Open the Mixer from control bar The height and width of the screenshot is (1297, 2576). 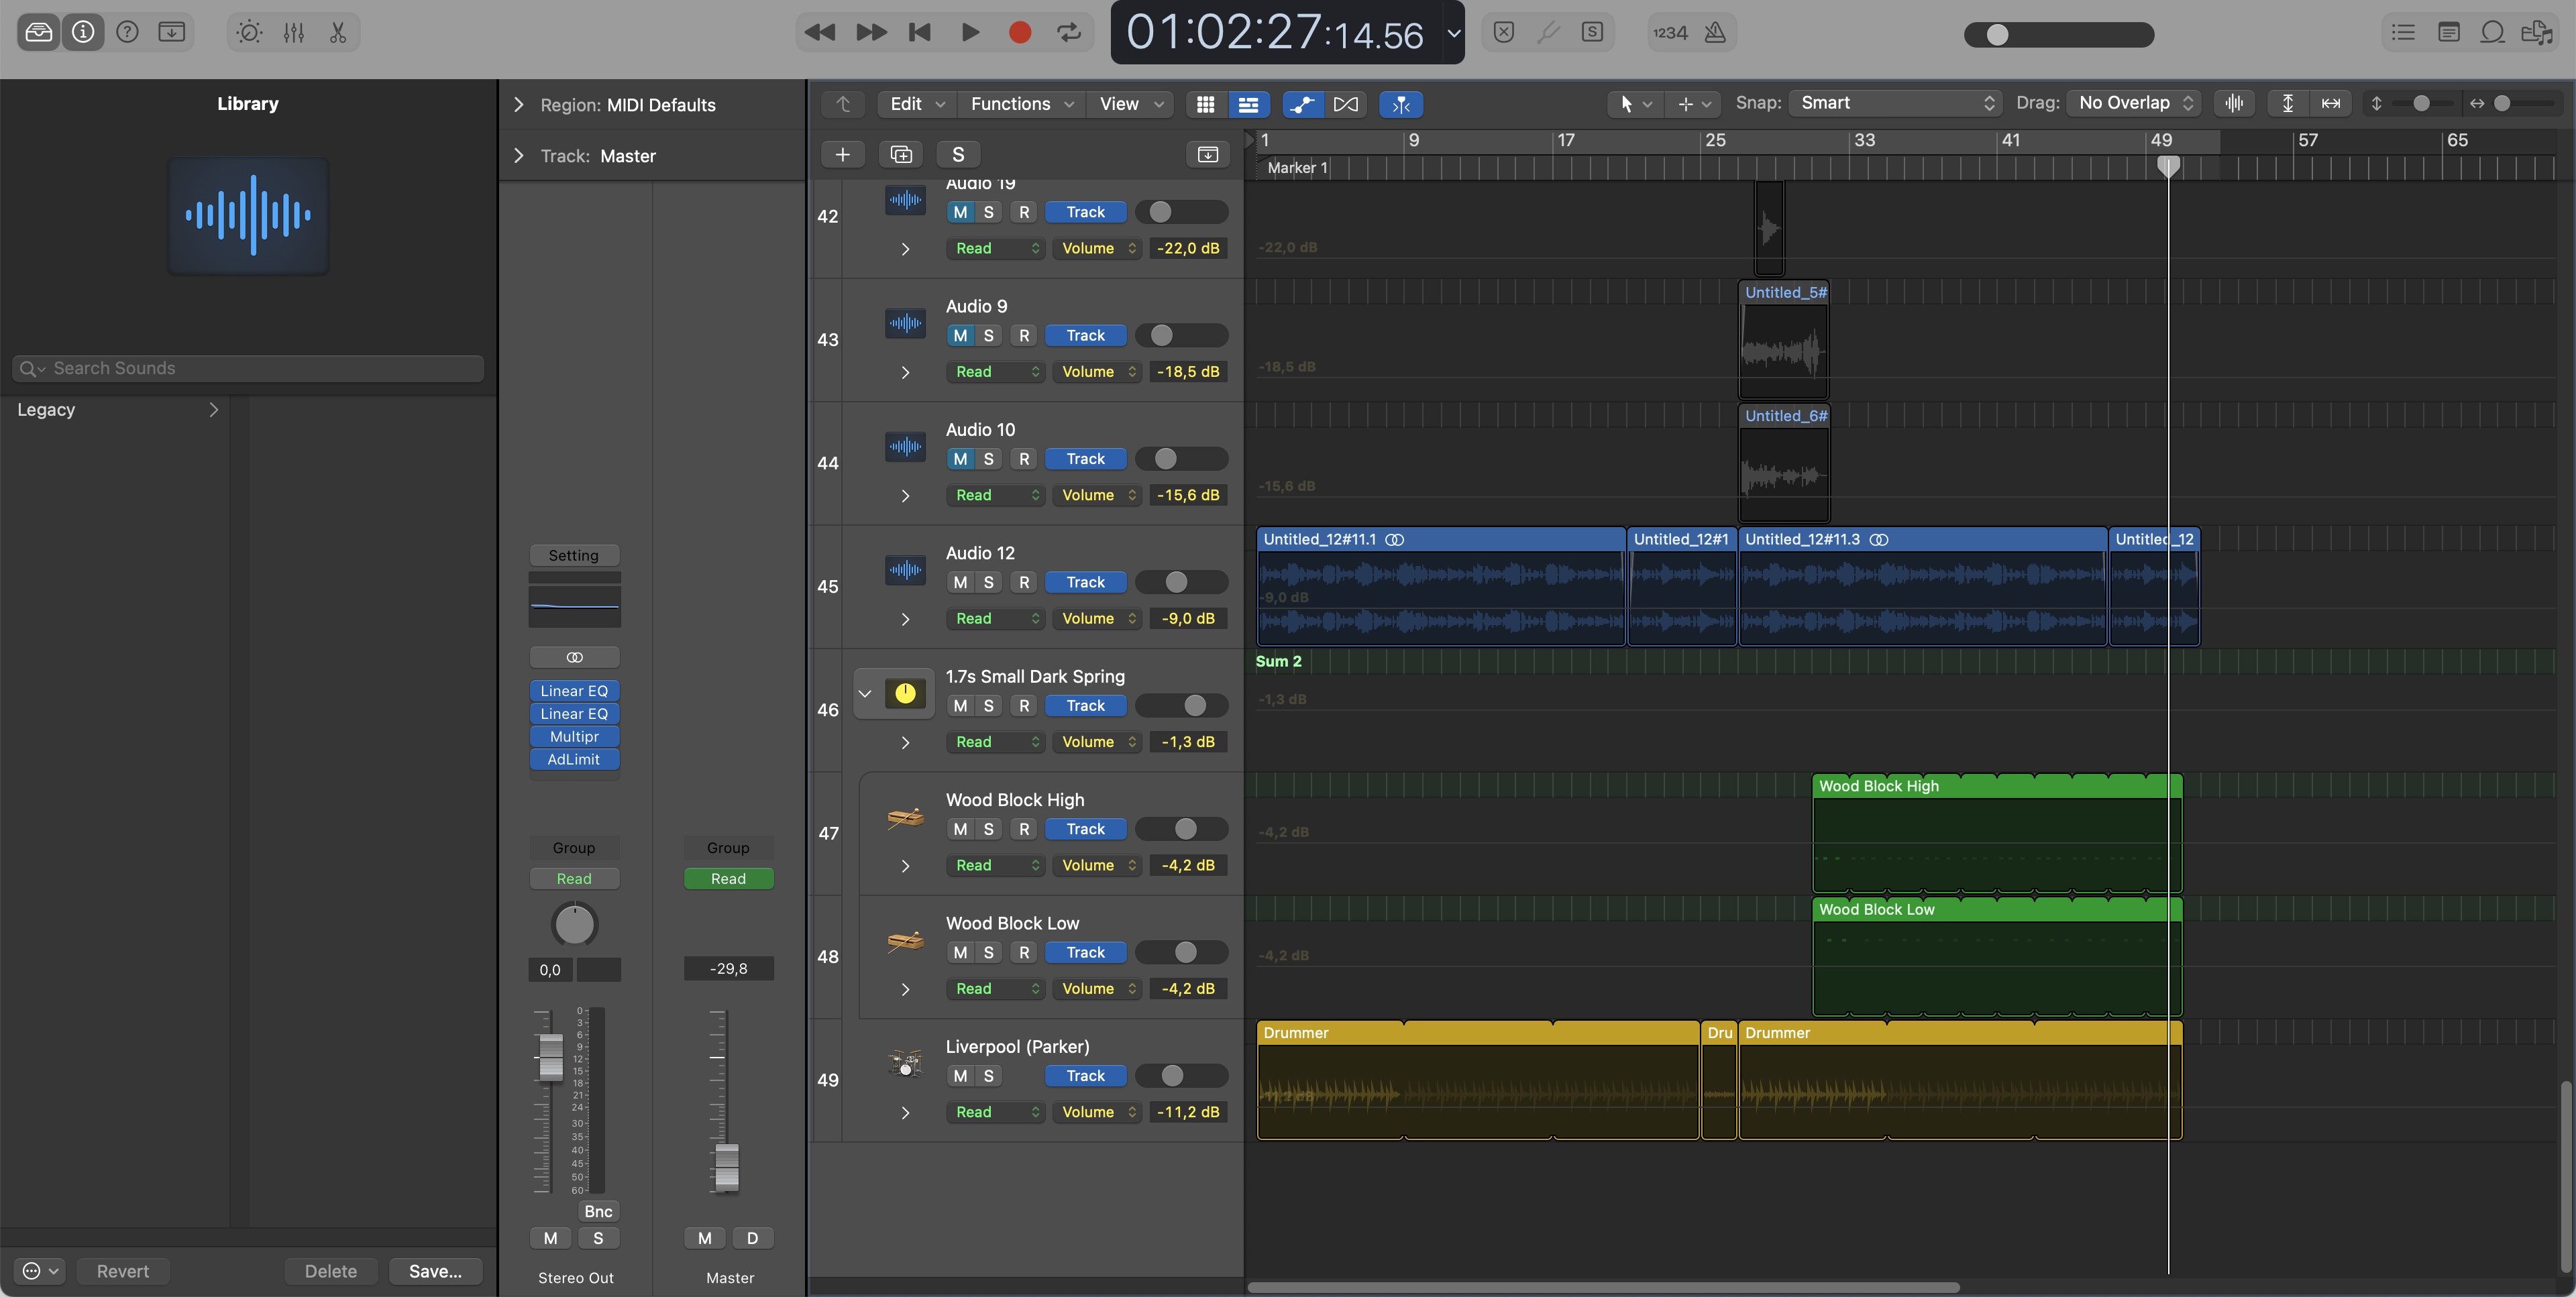[x=293, y=33]
